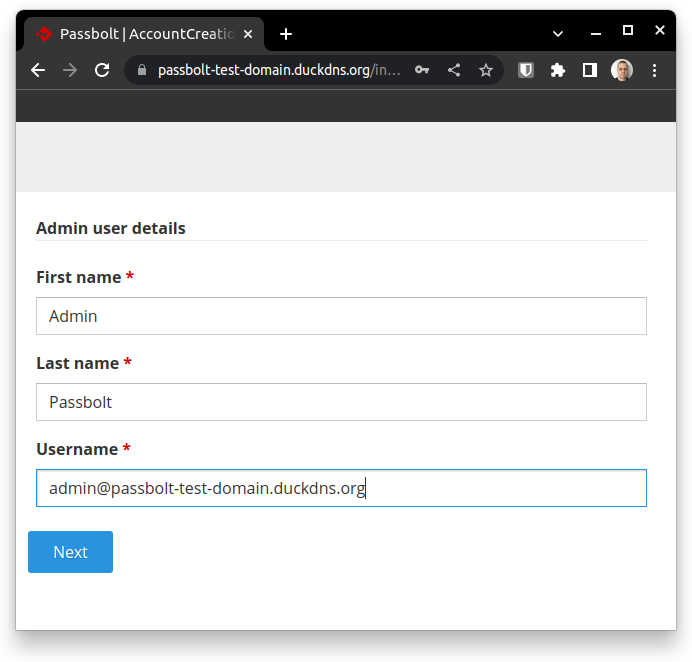
Task: Go back to previous page
Action: (x=38, y=70)
